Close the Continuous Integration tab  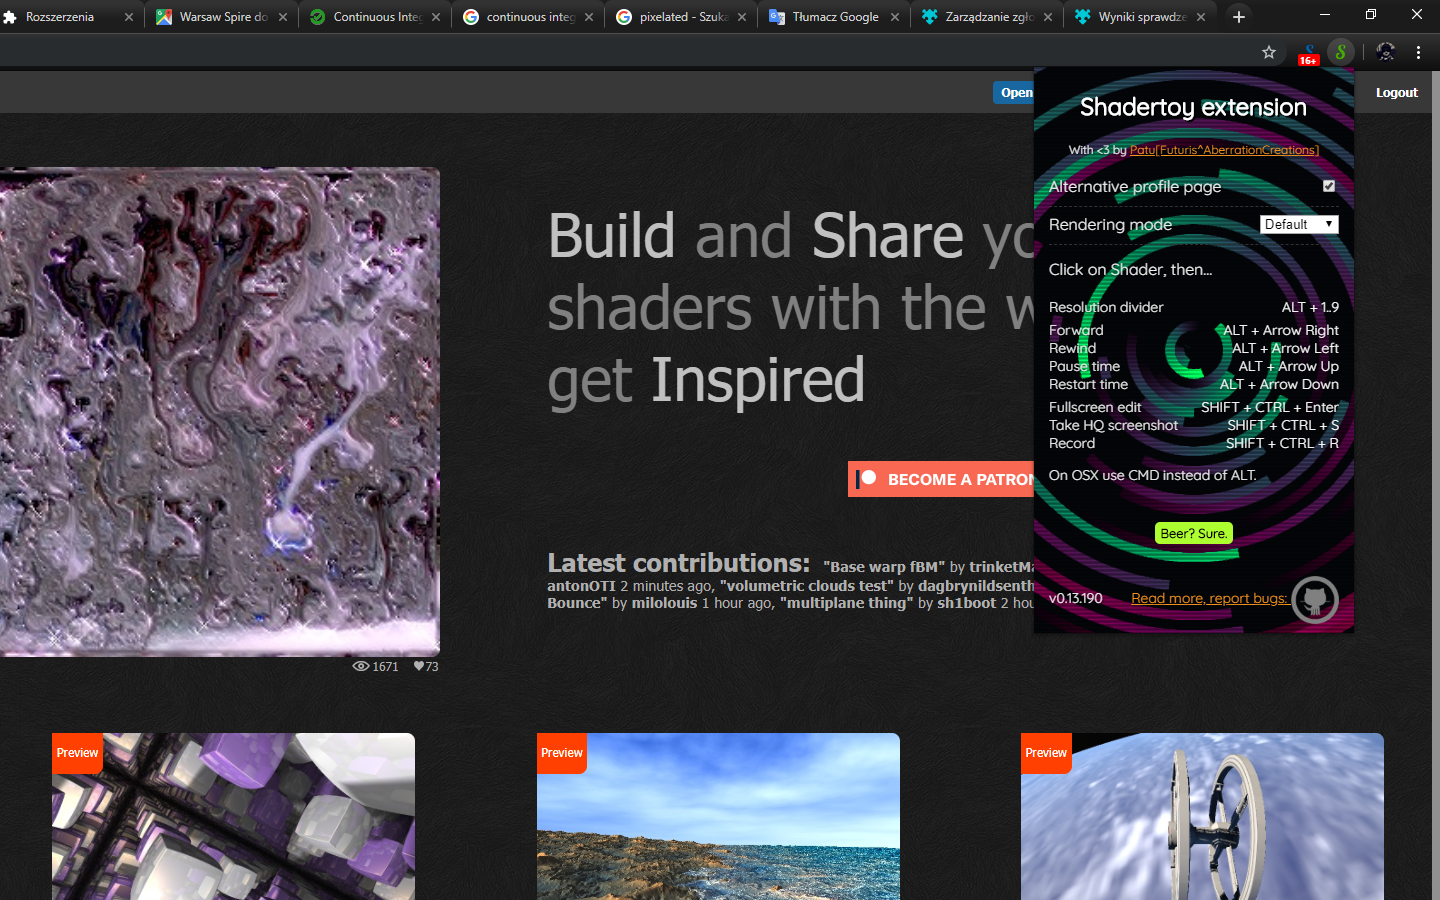[x=436, y=17]
